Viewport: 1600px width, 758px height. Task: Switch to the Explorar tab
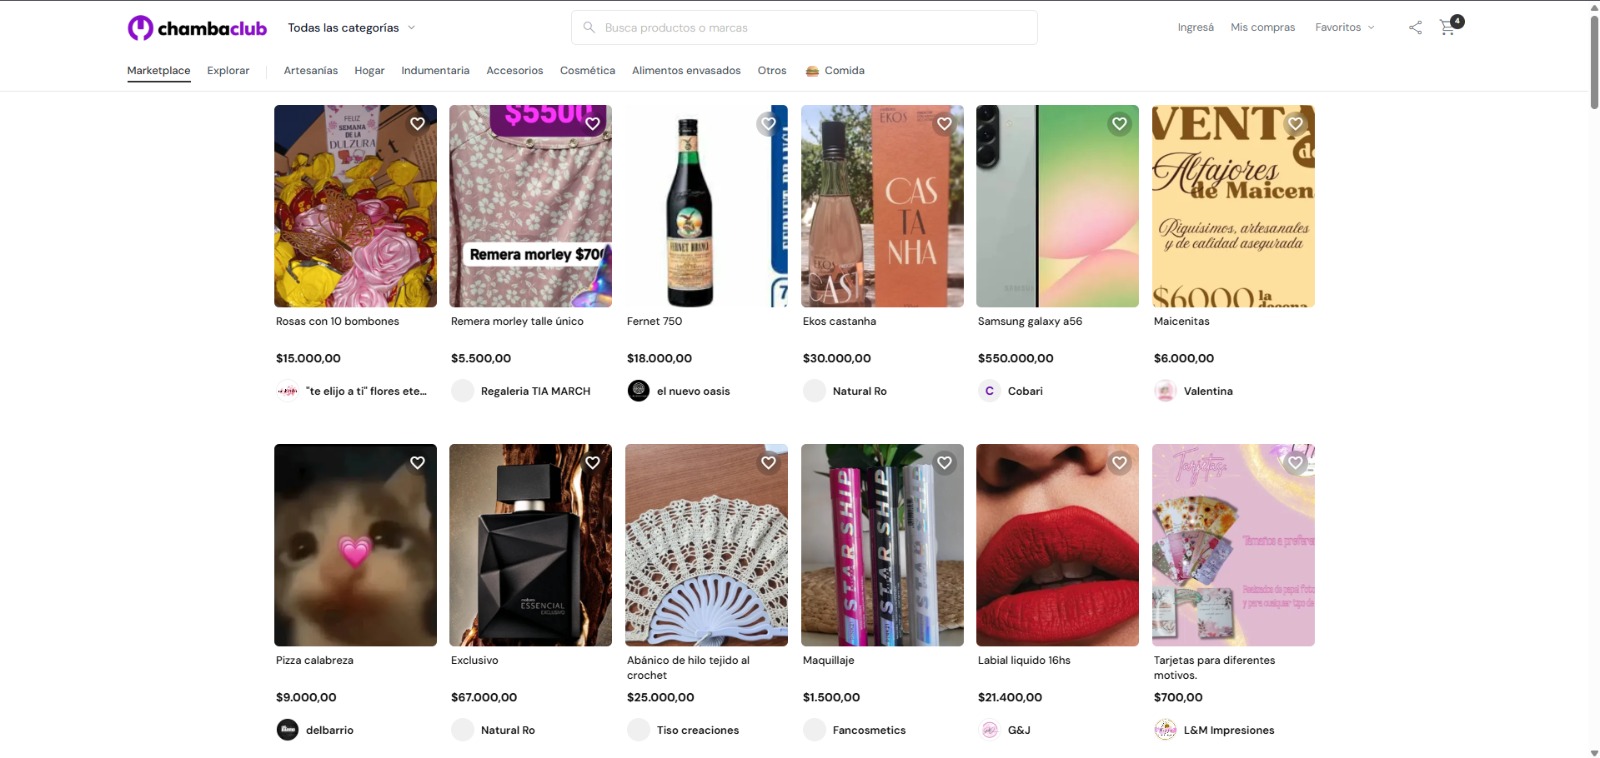(228, 71)
